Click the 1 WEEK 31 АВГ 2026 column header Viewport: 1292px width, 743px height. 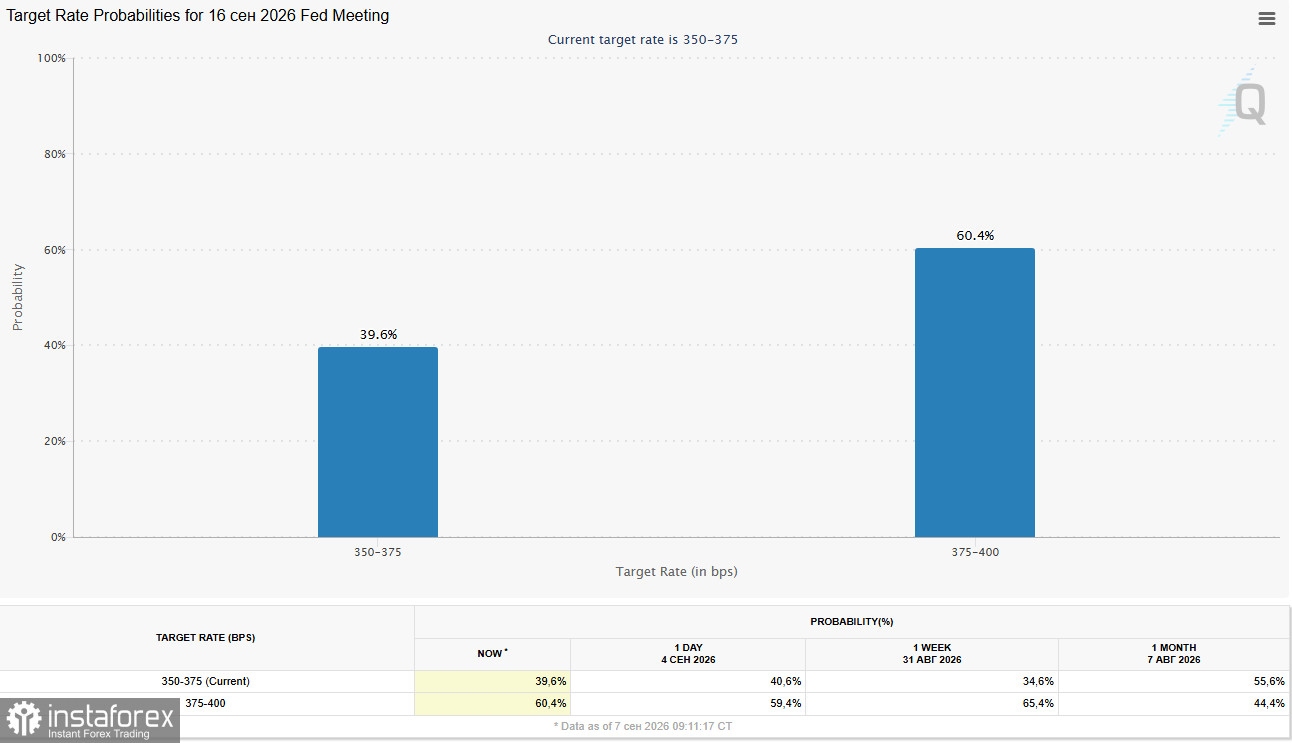tap(932, 654)
